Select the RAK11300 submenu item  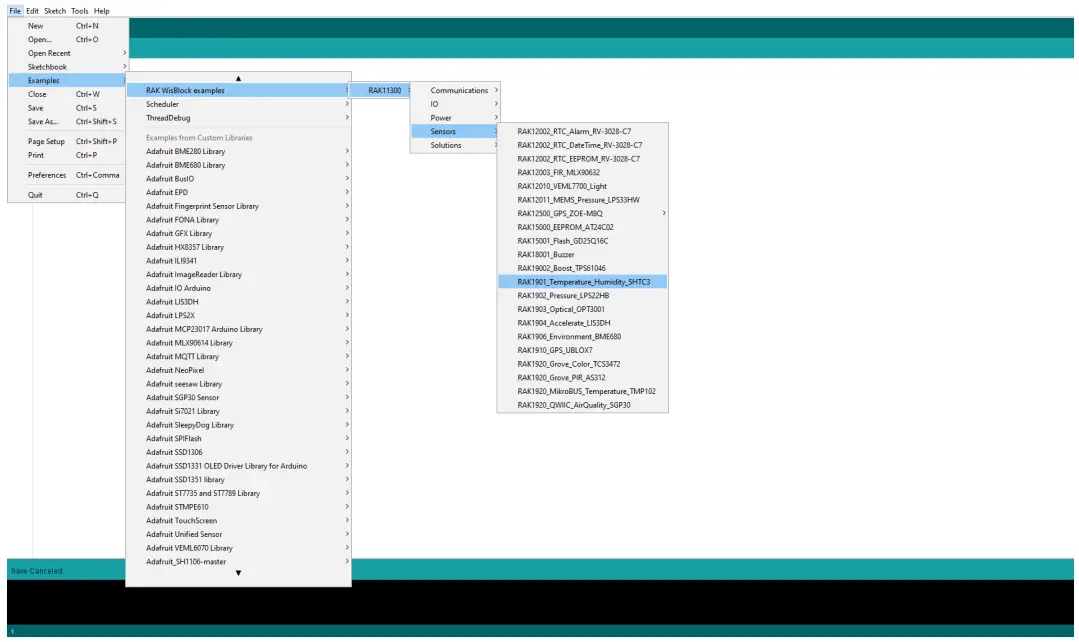(381, 90)
